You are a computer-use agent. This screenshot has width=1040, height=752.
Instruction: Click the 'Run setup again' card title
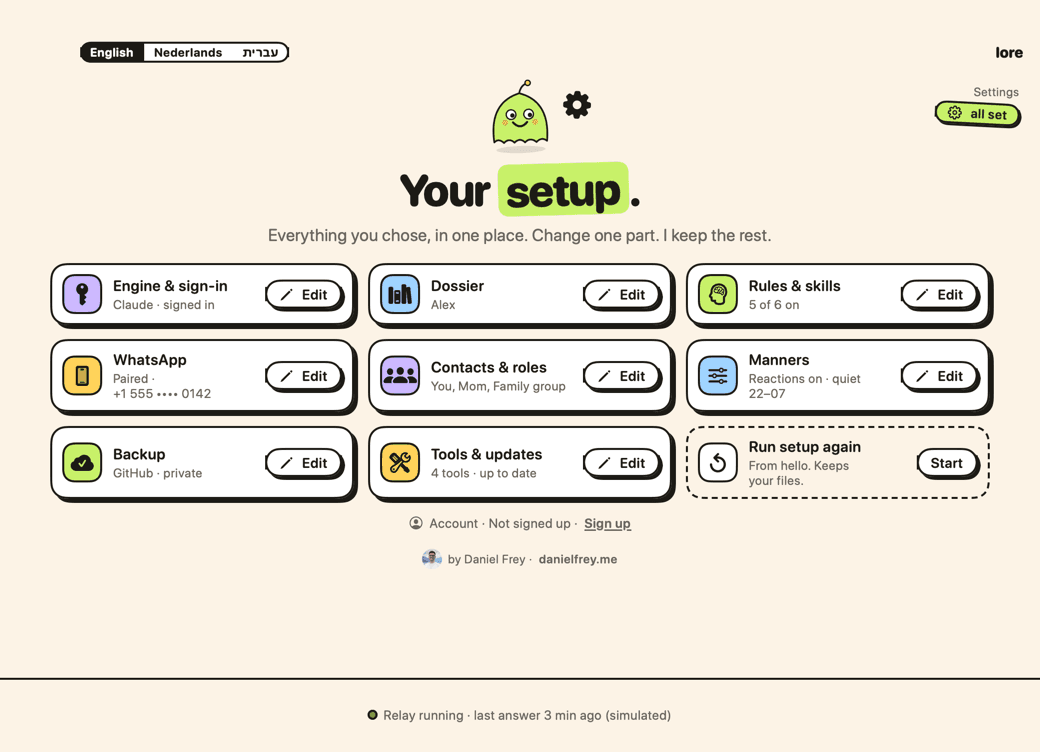(805, 447)
